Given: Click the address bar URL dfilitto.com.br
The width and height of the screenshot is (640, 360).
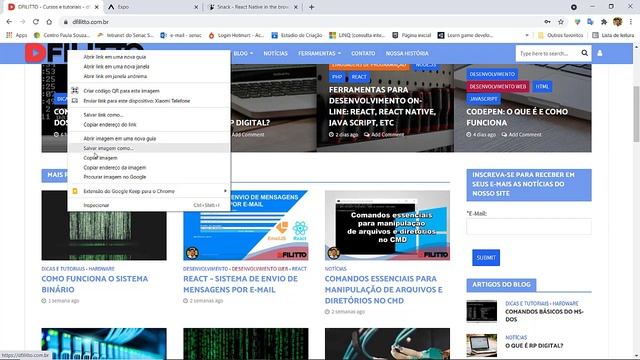Looking at the screenshot, I should point(90,22).
